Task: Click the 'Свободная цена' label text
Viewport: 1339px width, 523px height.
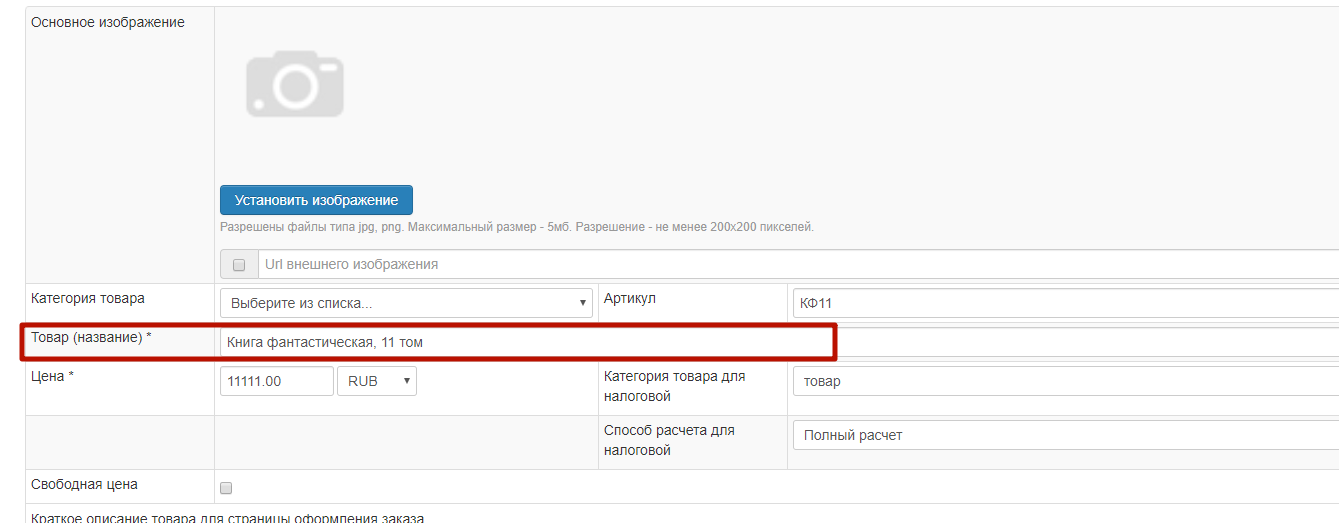Action: tap(85, 484)
